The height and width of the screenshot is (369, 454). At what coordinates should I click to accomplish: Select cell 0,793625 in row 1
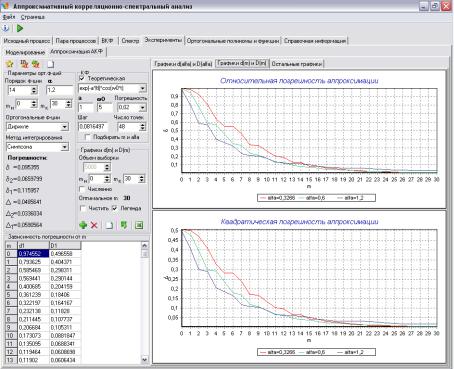click(x=33, y=262)
